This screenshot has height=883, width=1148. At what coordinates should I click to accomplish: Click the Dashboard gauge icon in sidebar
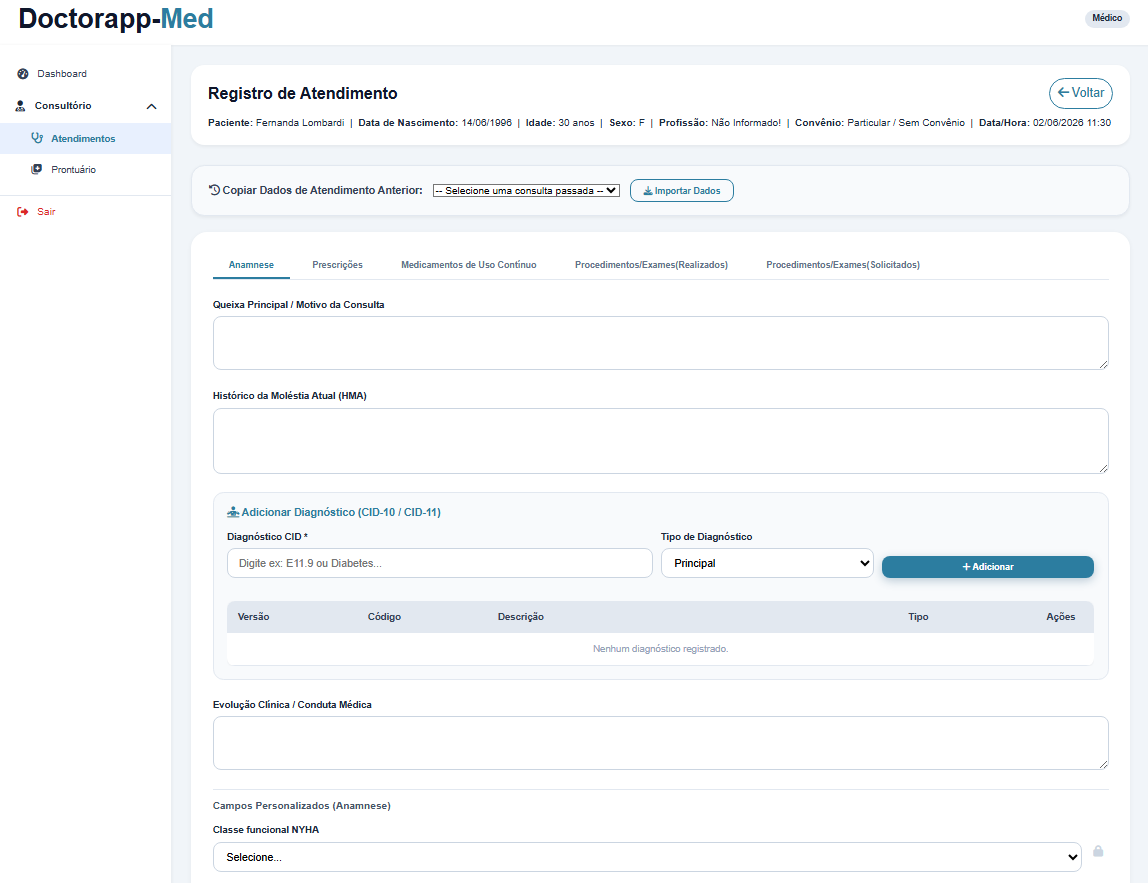point(23,74)
